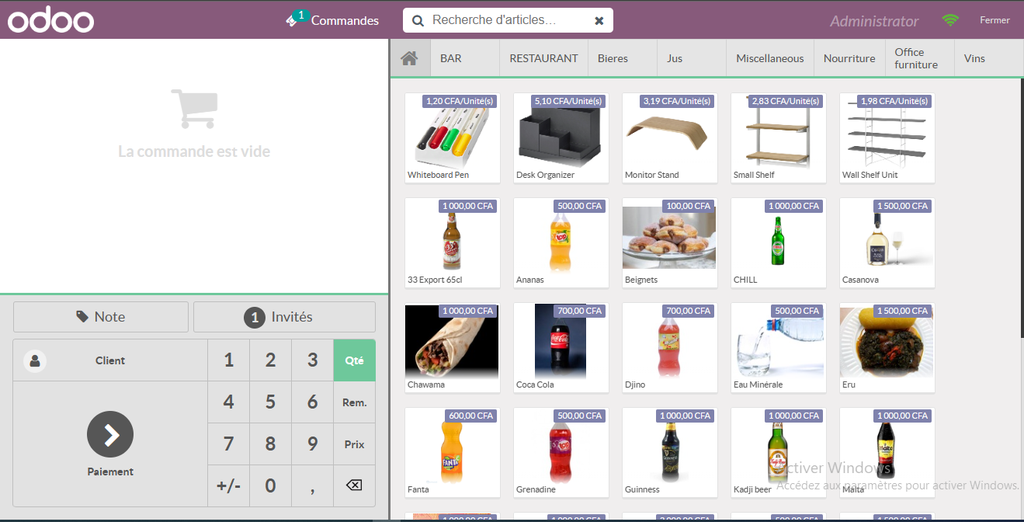Add Casanova wine to the order

[887, 242]
